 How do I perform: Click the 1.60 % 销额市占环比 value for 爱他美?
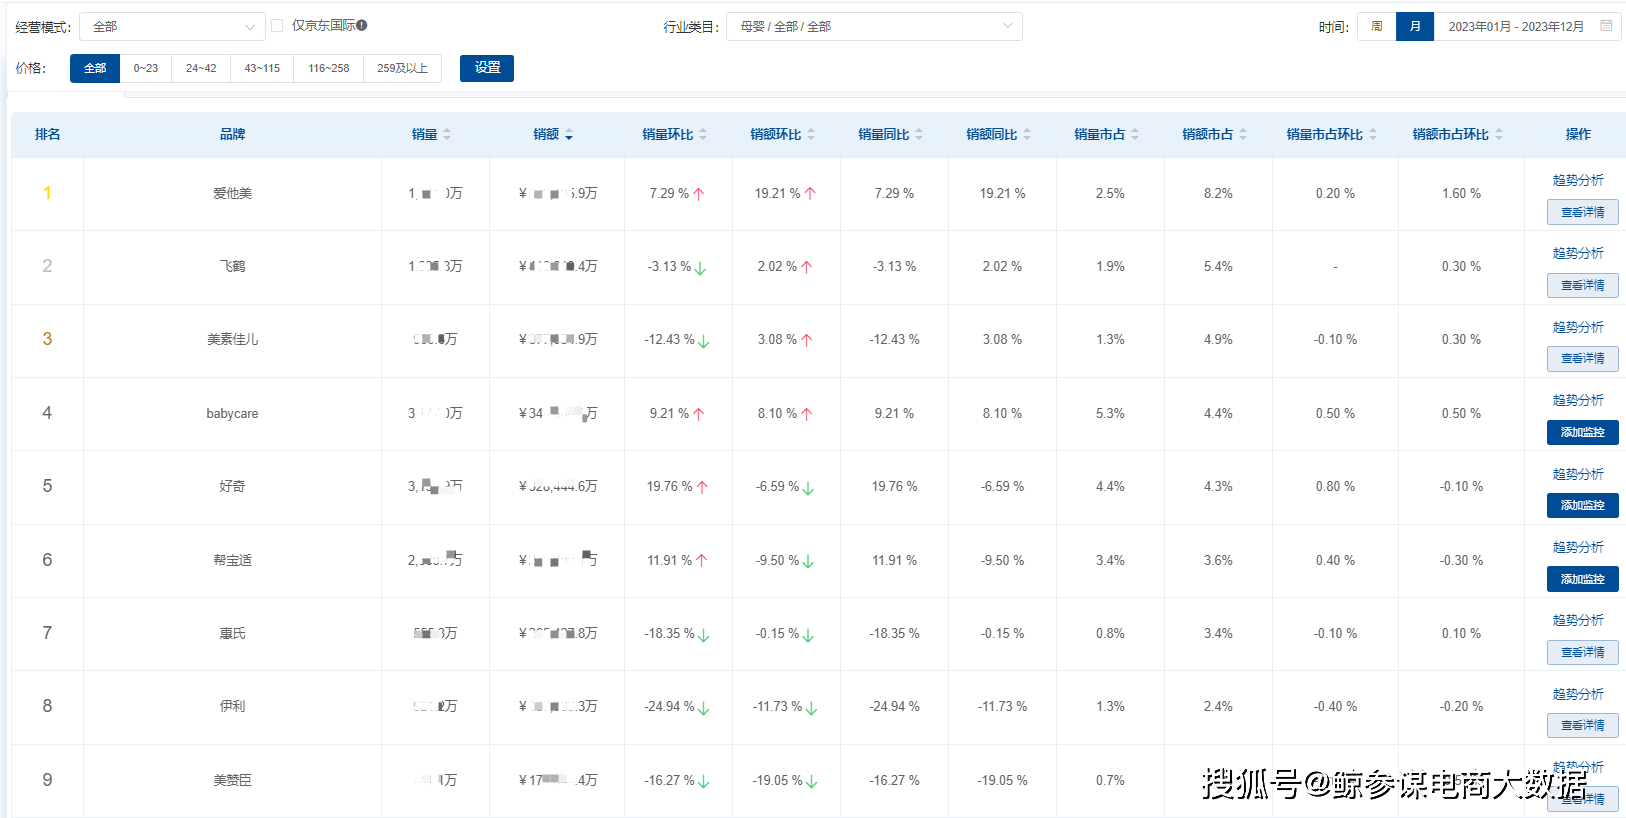(x=1461, y=193)
